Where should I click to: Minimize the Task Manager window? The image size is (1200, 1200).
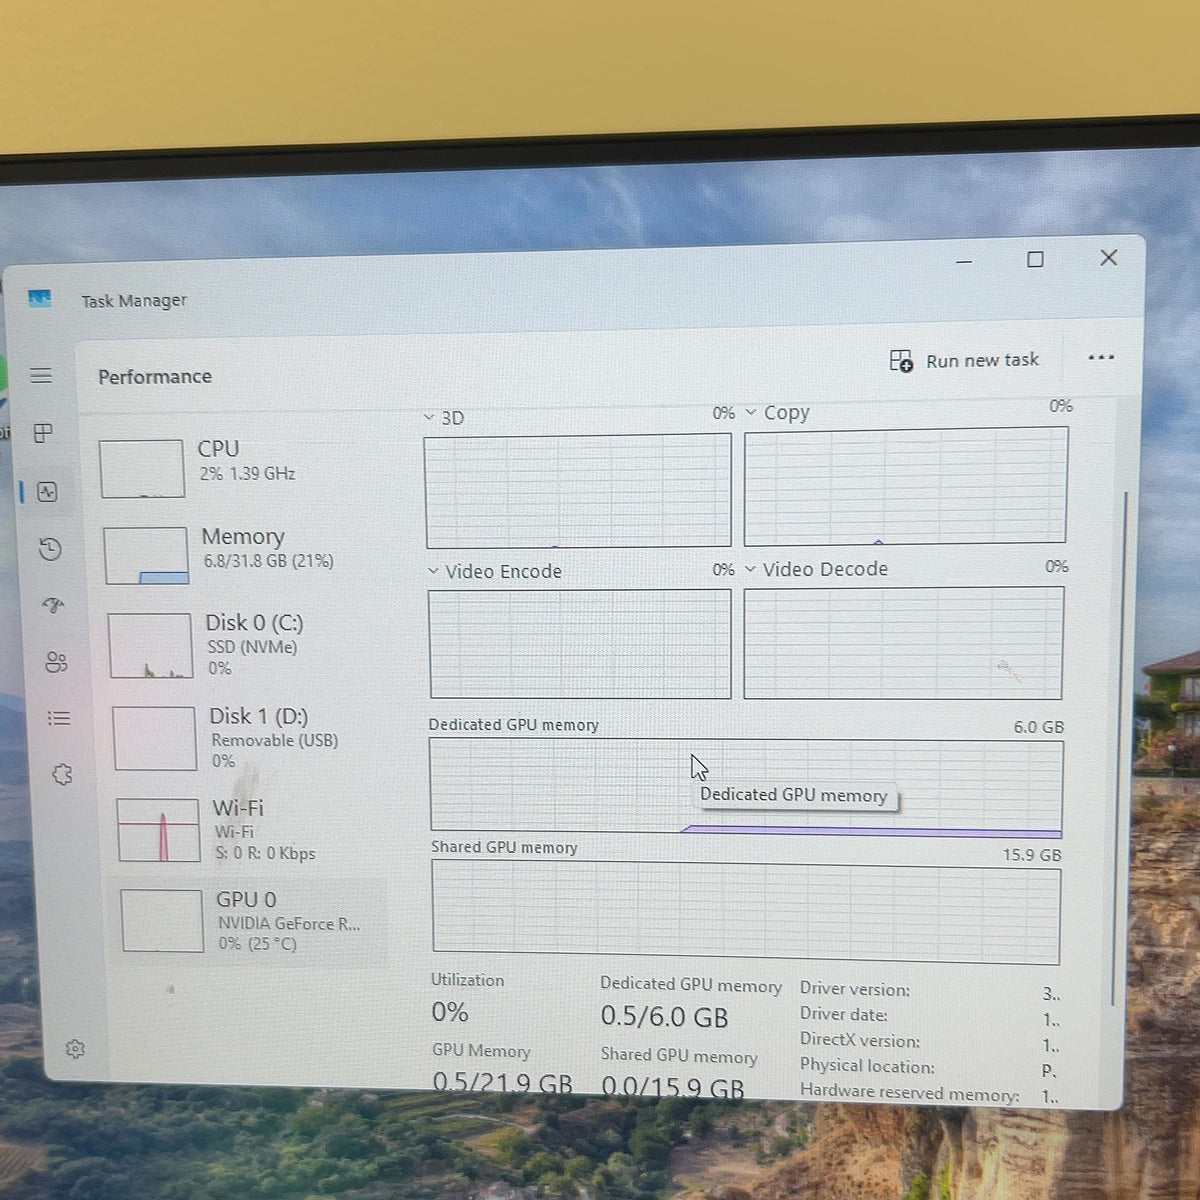[964, 262]
